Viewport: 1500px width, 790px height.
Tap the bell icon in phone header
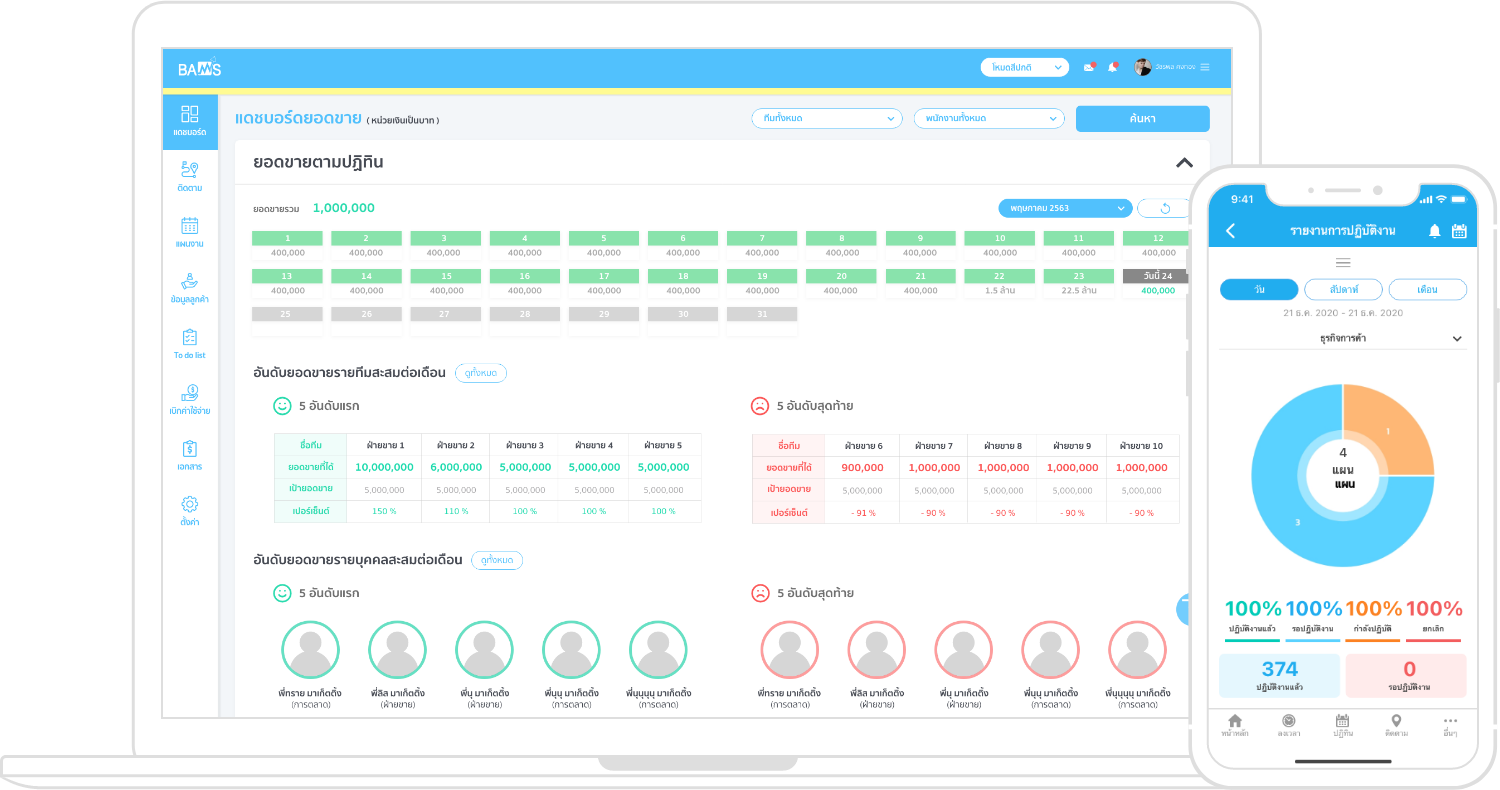(1434, 231)
